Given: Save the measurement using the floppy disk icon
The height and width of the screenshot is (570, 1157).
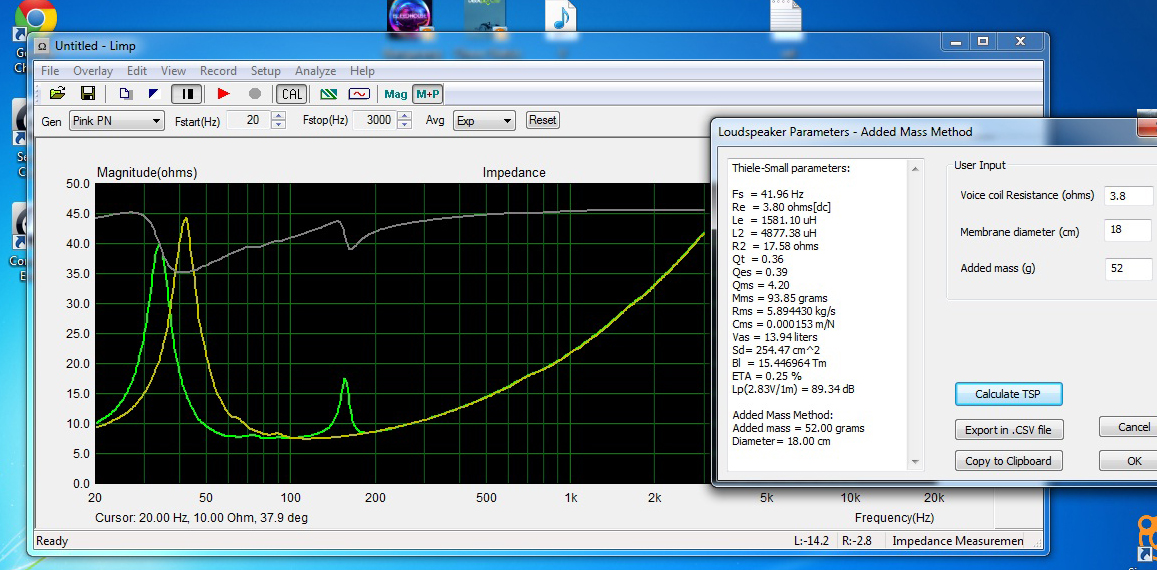Looking at the screenshot, I should (x=88, y=94).
